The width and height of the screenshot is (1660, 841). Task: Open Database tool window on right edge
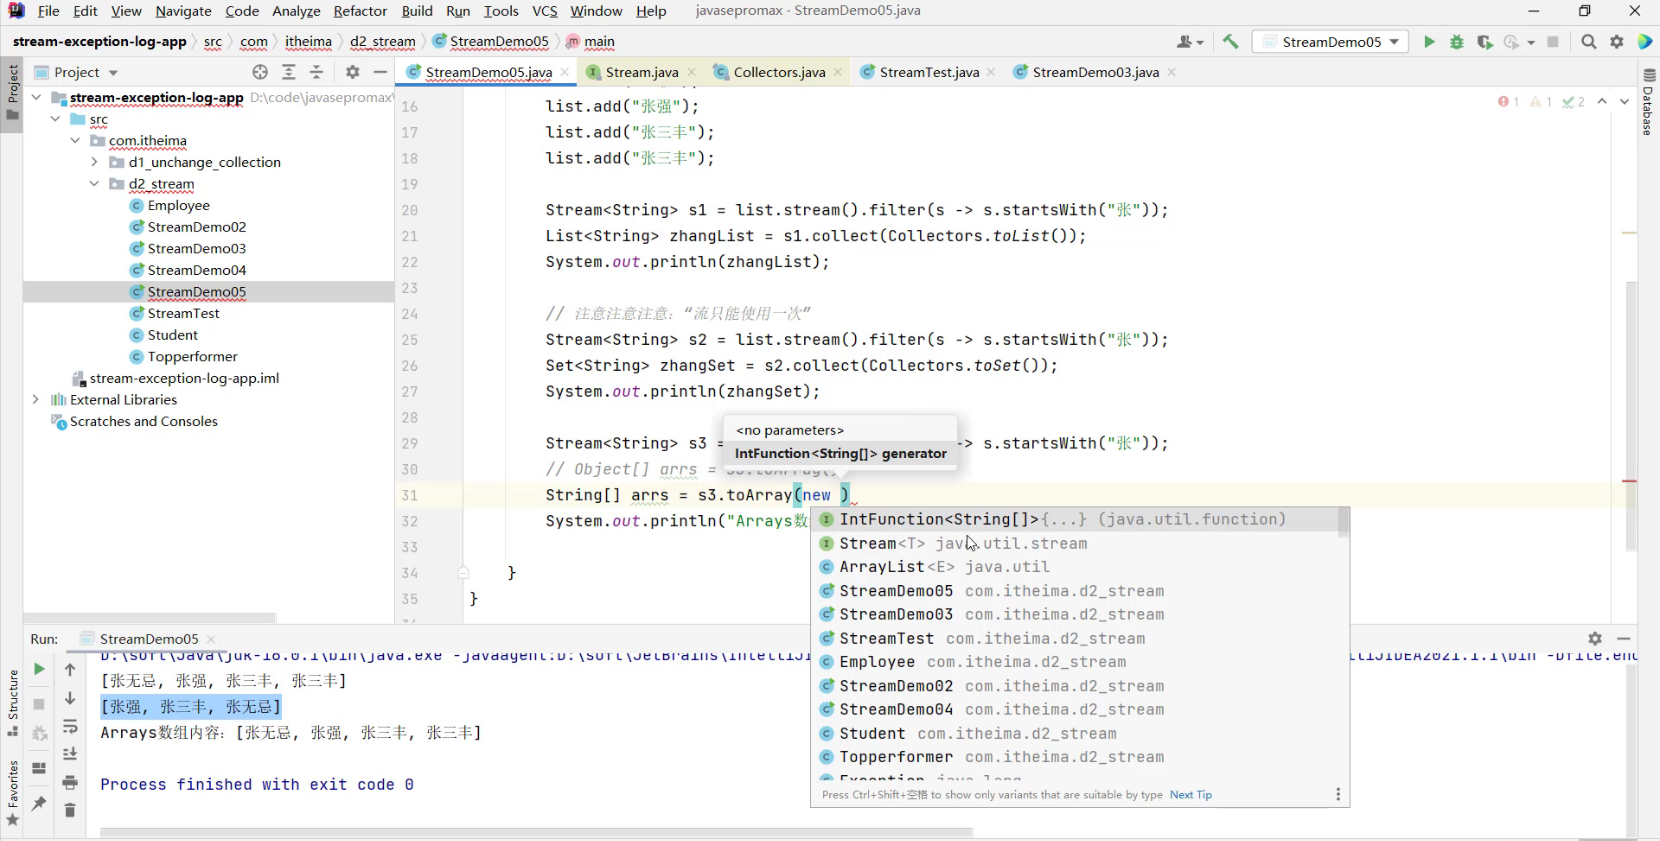point(1649,102)
